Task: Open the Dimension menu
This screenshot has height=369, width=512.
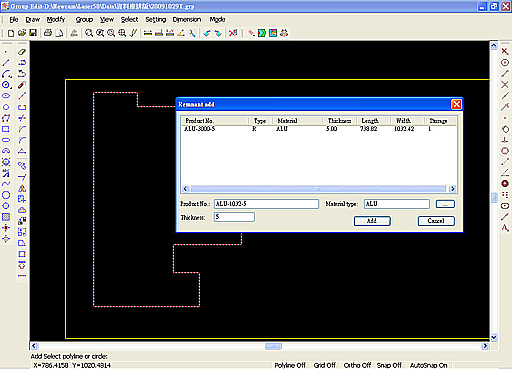Action: 187,20
